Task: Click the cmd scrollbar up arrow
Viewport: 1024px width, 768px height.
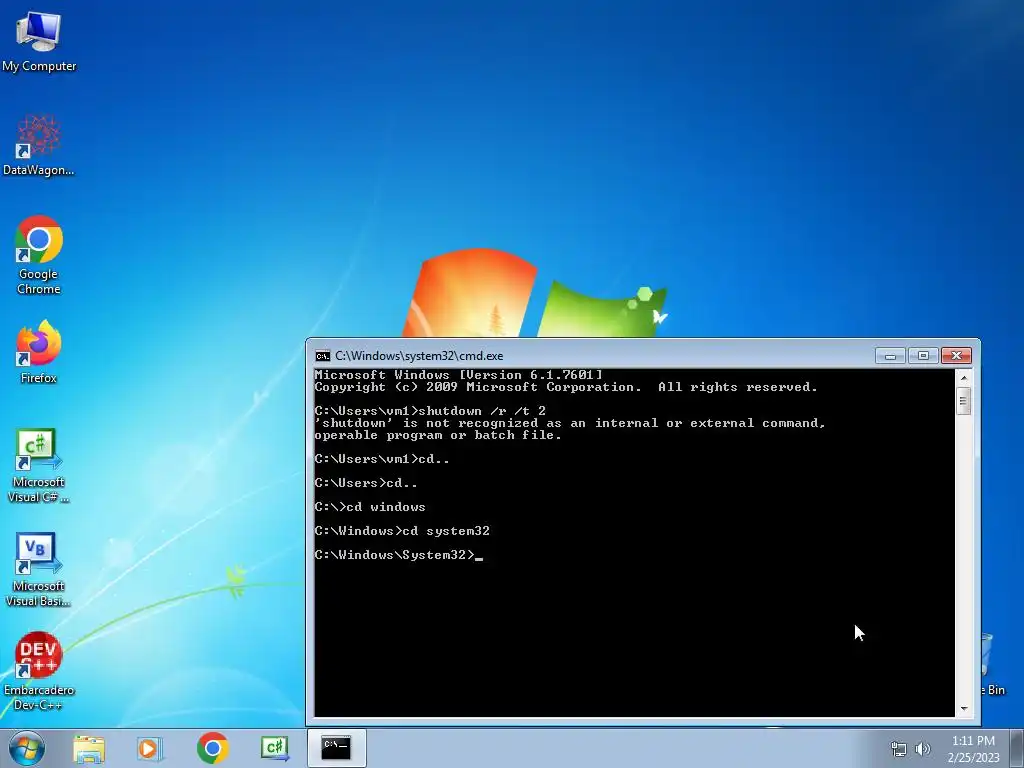Action: click(963, 377)
